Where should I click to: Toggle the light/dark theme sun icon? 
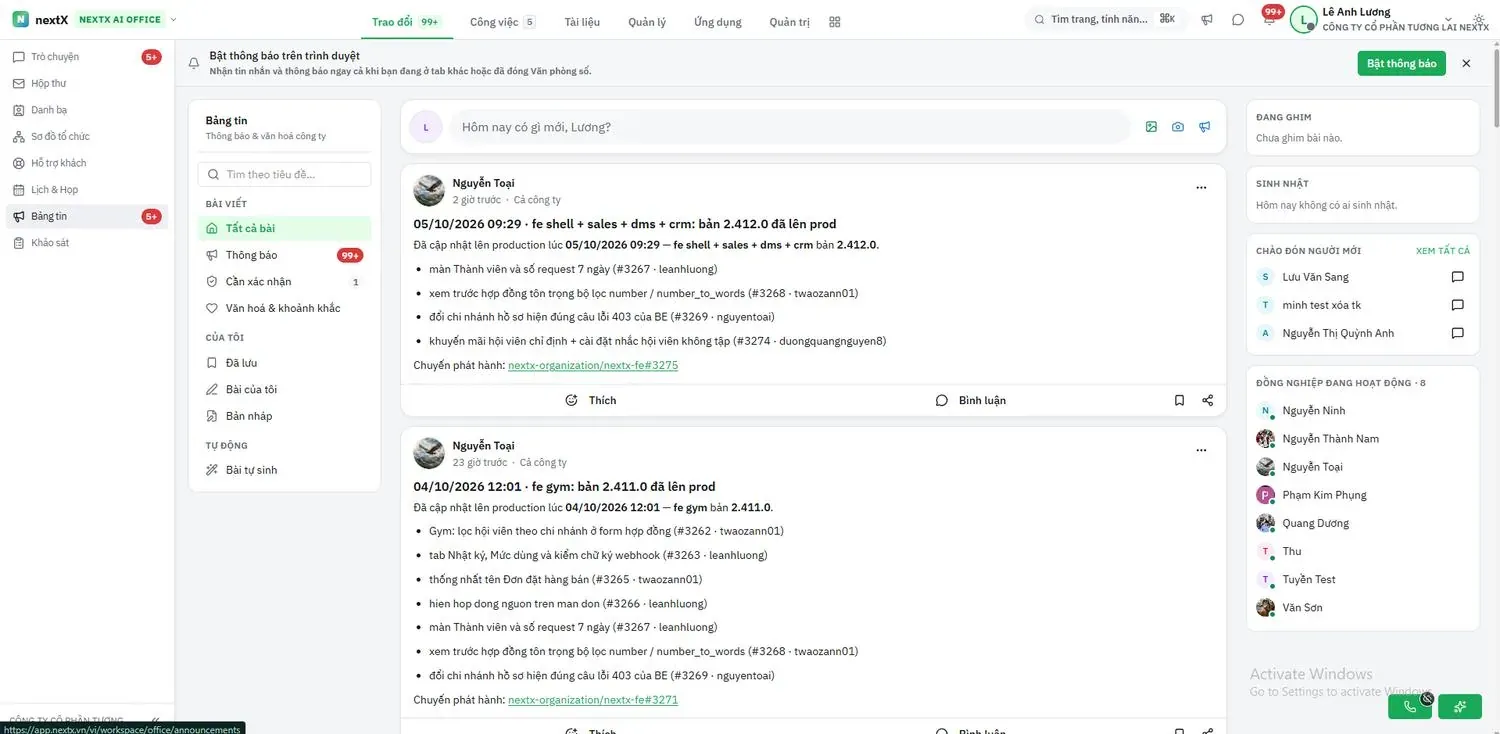point(1480,19)
